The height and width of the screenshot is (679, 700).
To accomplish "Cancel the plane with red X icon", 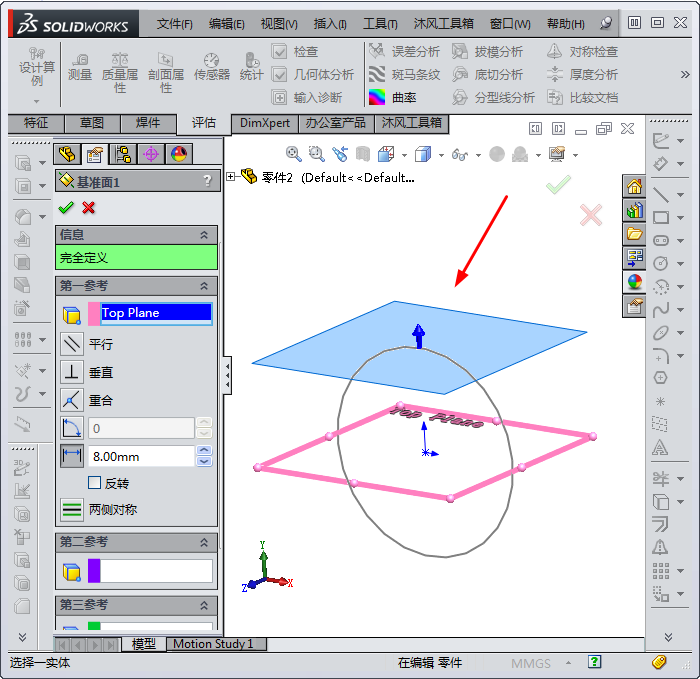I will pos(89,207).
